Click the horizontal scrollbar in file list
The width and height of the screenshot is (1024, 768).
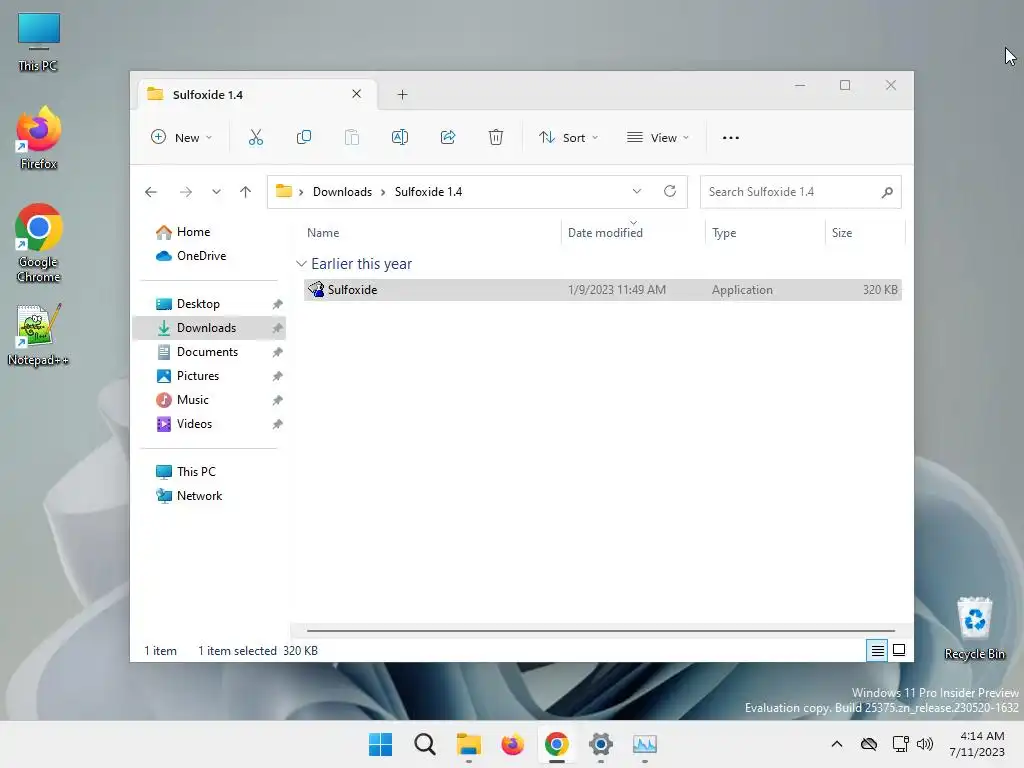[x=600, y=631]
